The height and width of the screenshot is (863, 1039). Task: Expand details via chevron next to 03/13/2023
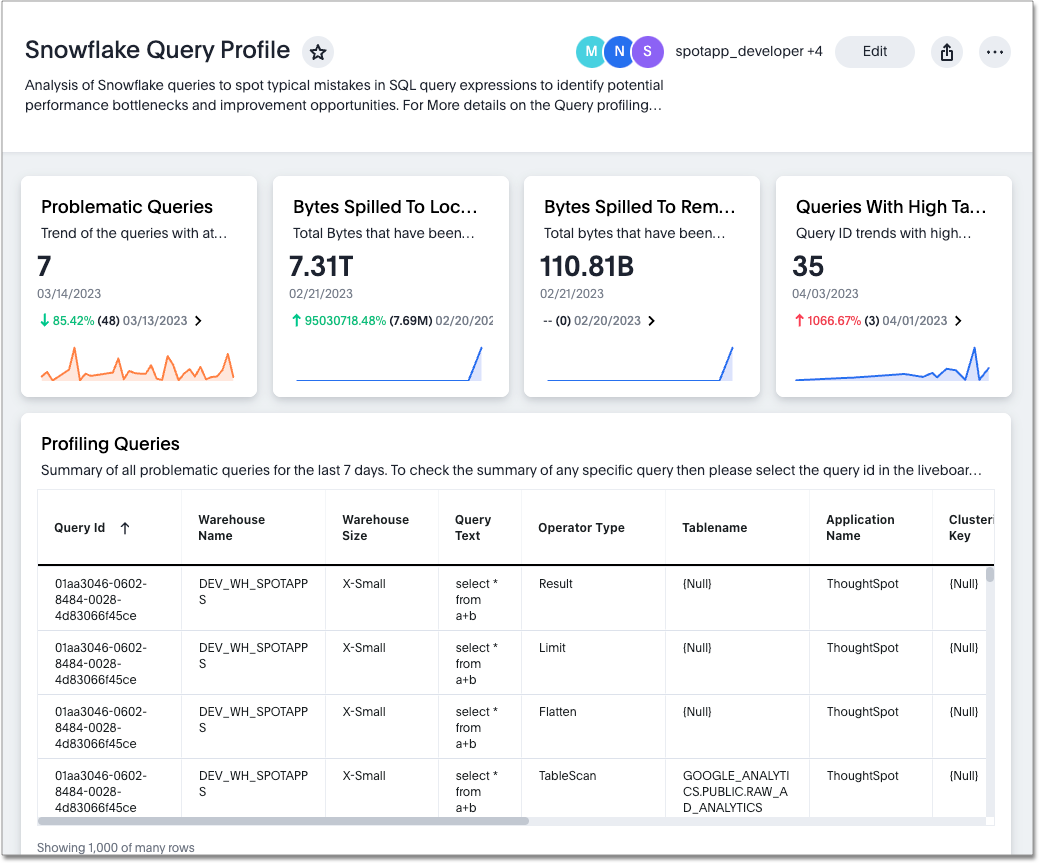point(199,321)
